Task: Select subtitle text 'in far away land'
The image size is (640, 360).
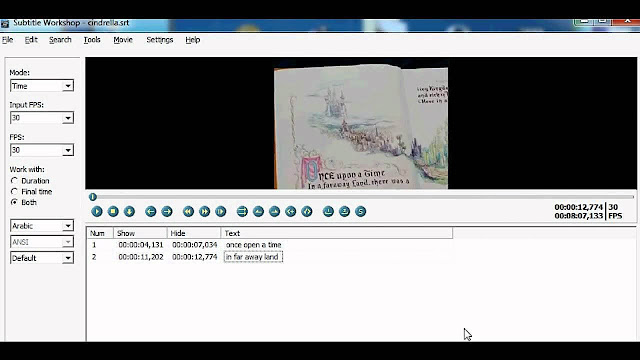Action: (x=253, y=257)
